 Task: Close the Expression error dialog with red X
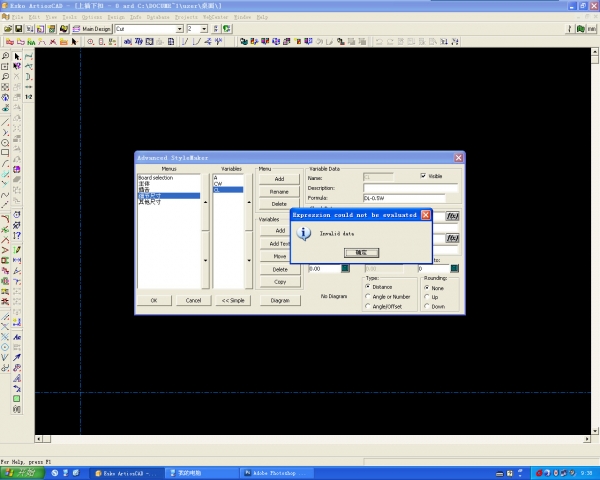(426, 215)
